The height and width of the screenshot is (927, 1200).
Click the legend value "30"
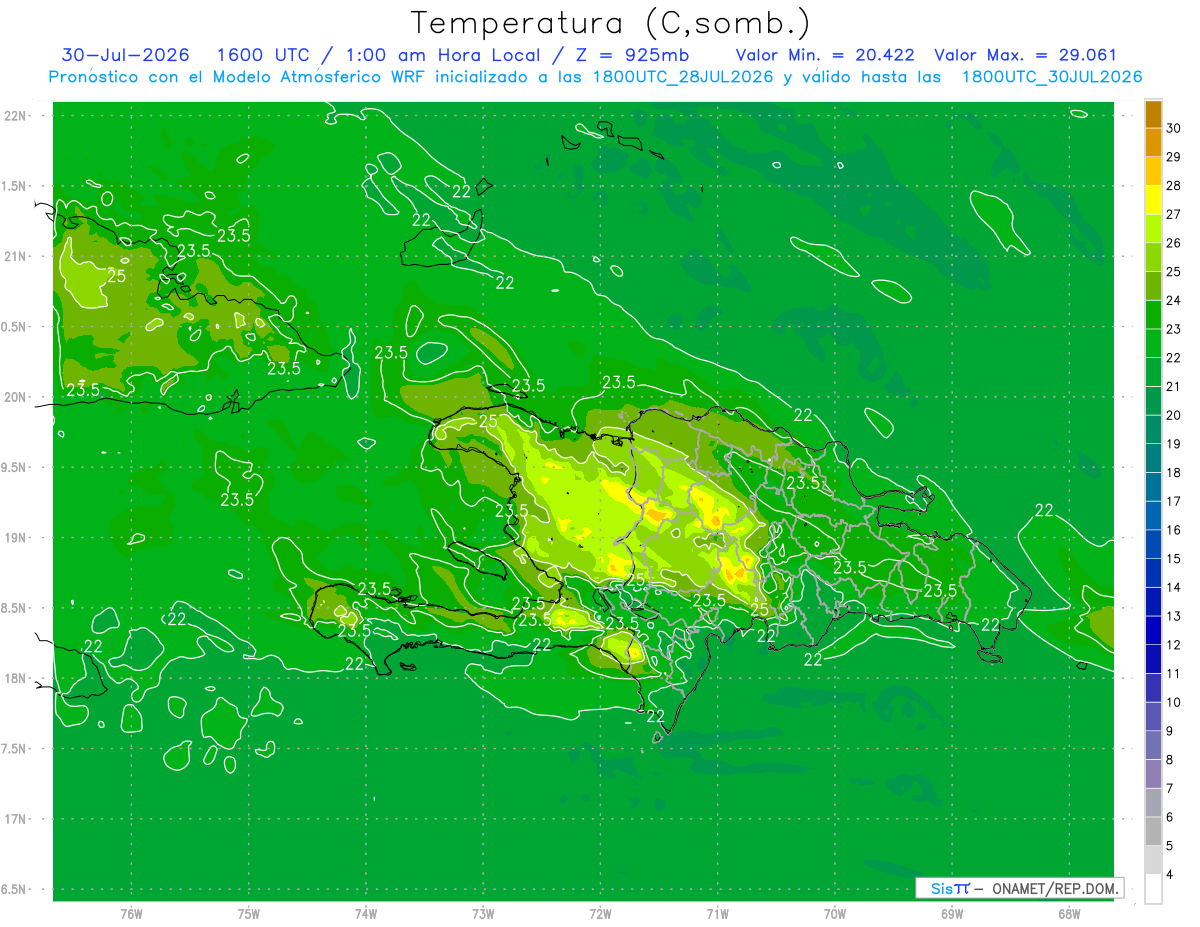coord(1174,128)
